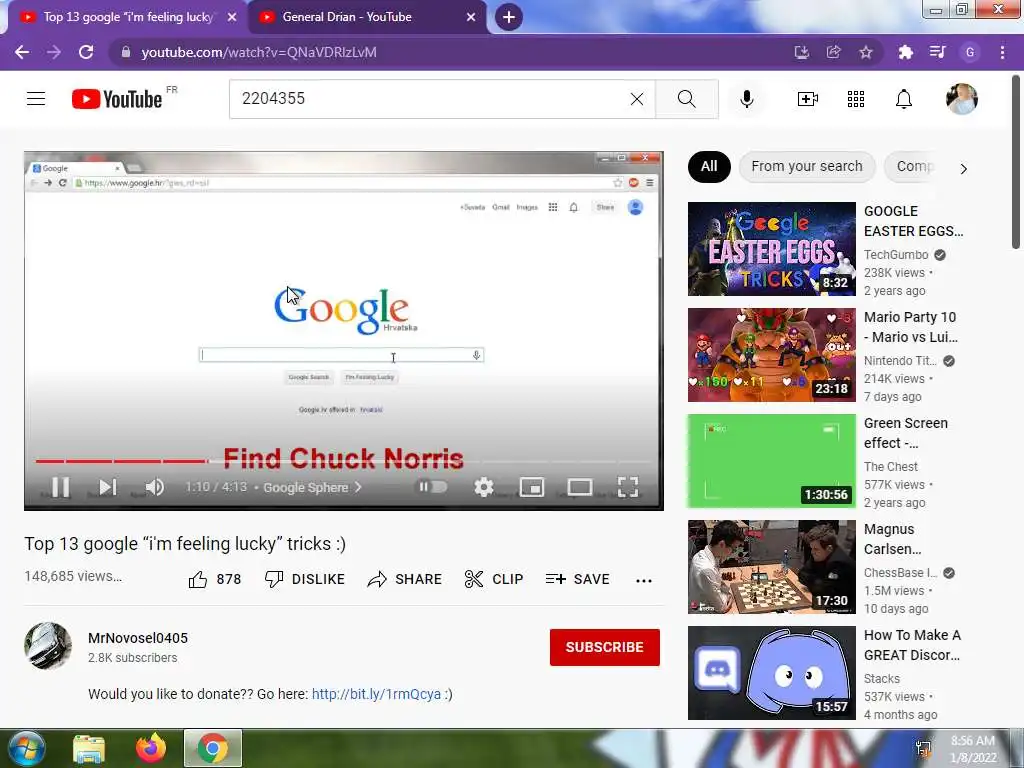Image resolution: width=1024 pixels, height=768 pixels.
Task: Share this page from address bar
Action: point(833,52)
